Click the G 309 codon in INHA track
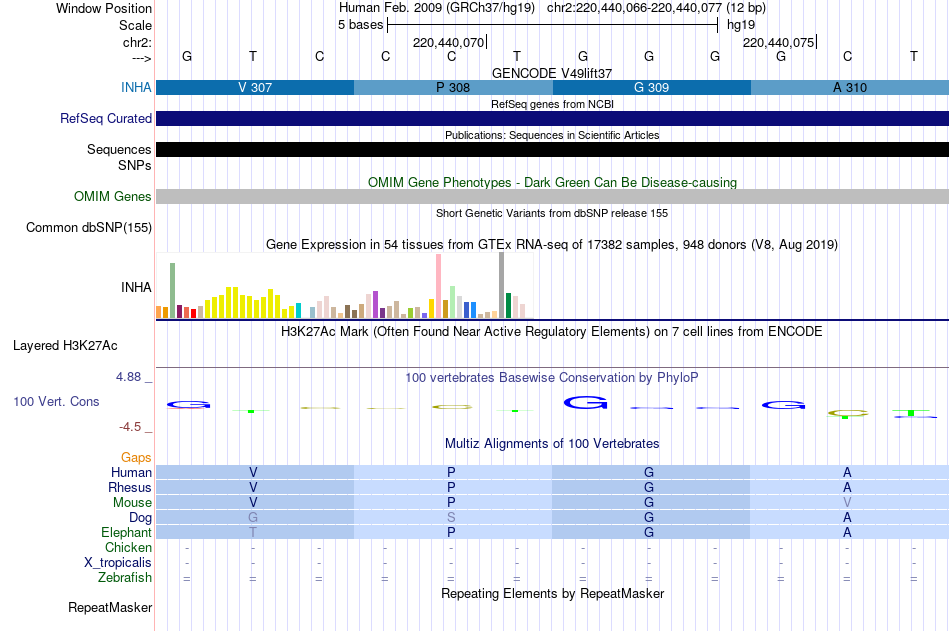The image size is (950, 631). click(652, 87)
